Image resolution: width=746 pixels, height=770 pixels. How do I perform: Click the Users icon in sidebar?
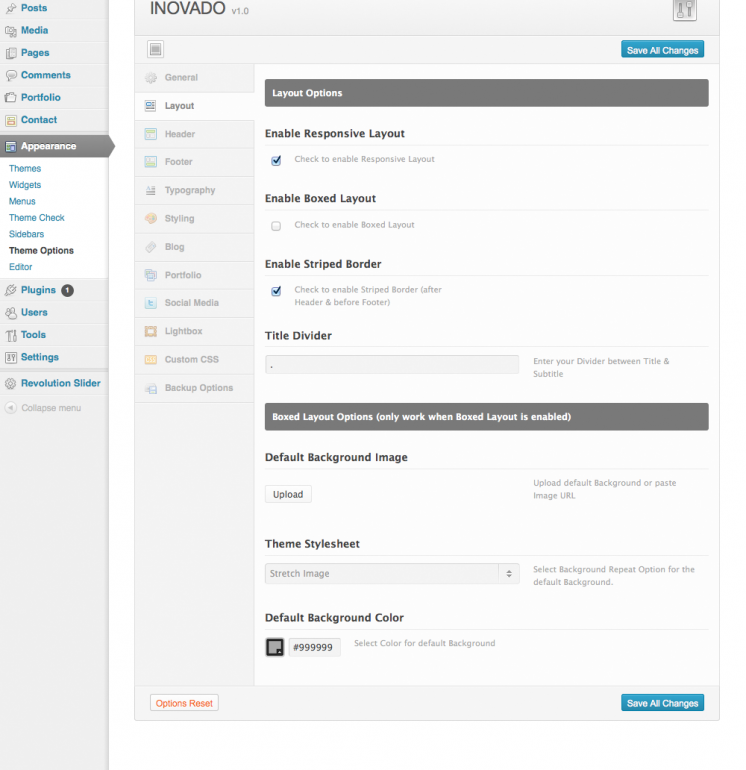(11, 313)
